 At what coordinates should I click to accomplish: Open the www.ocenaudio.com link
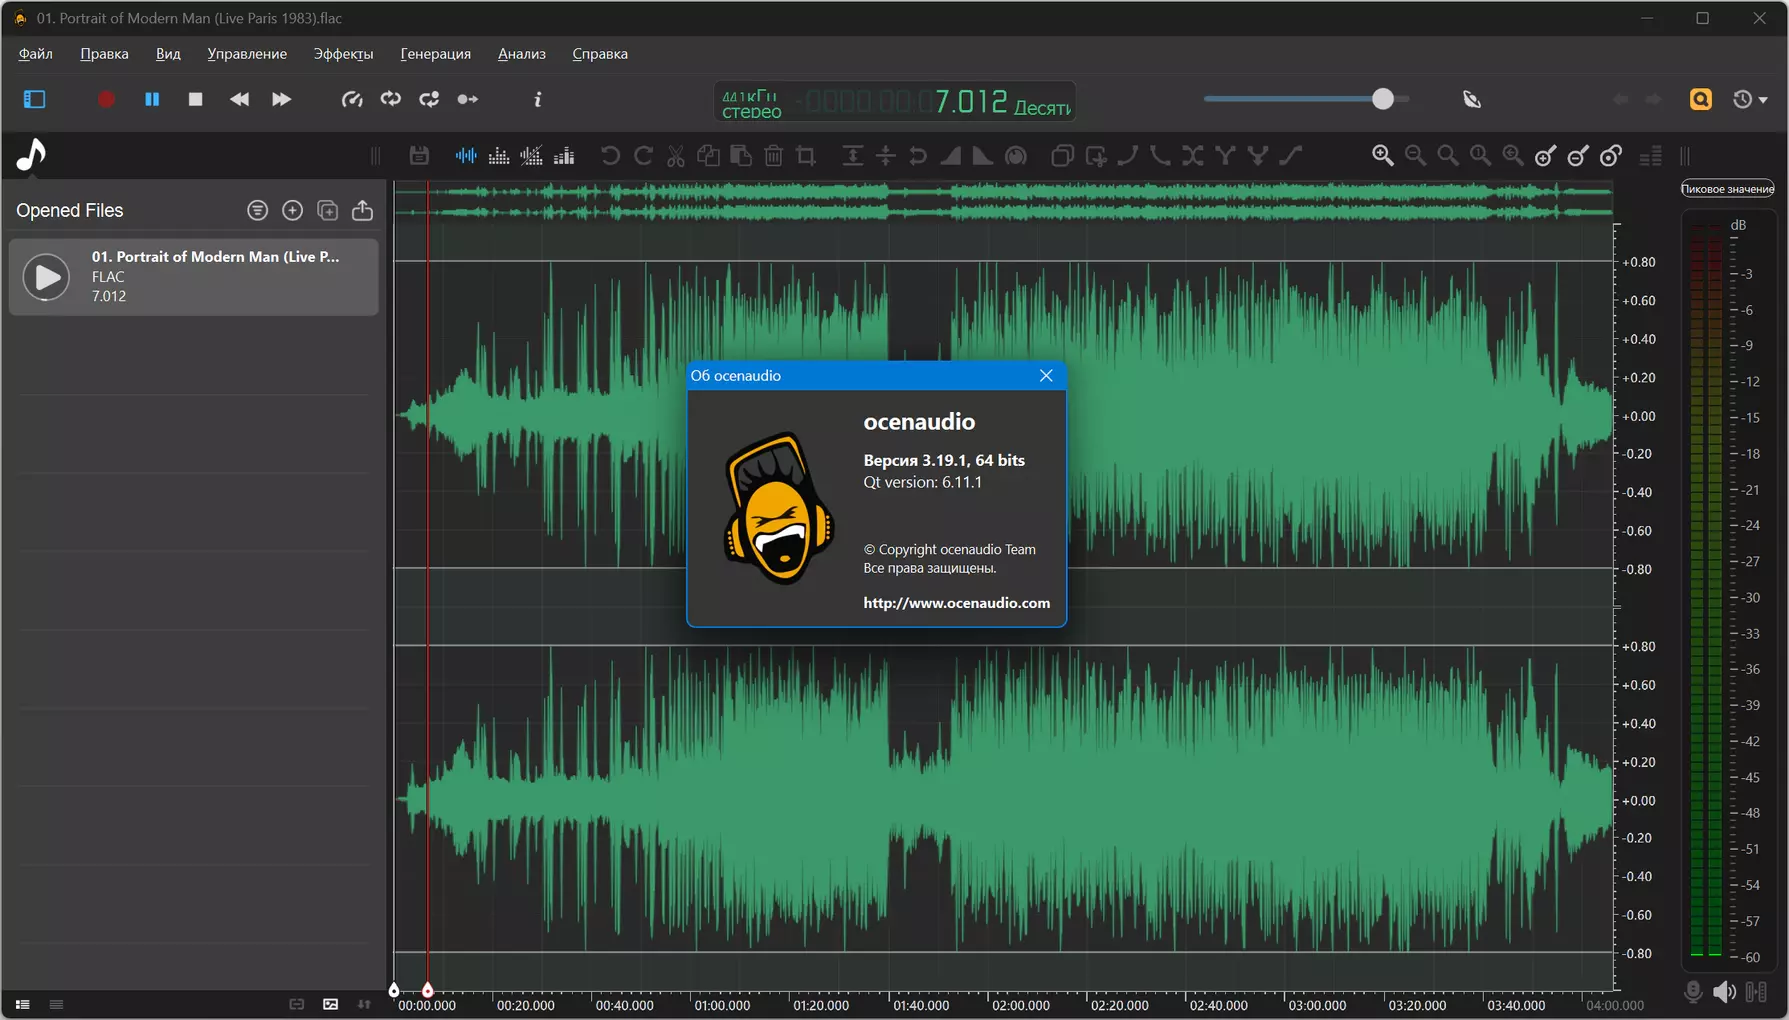click(956, 603)
